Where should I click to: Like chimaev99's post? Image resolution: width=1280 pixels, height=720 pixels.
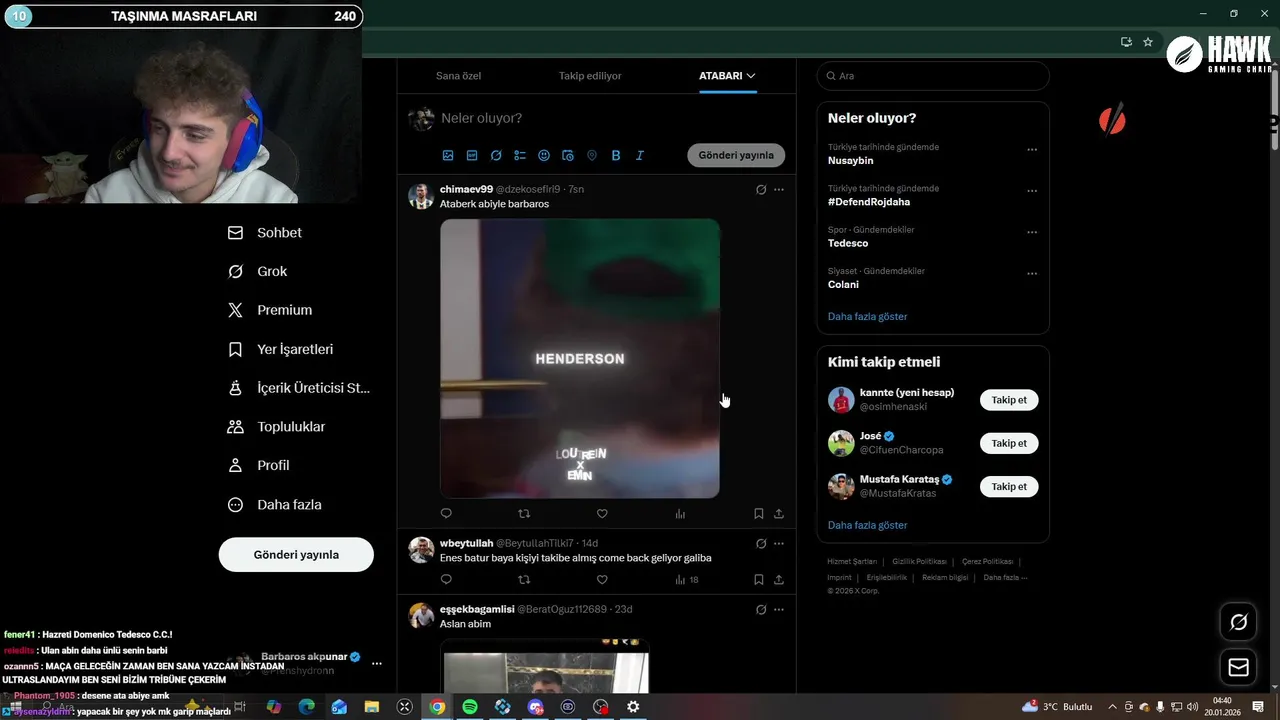[x=602, y=514]
